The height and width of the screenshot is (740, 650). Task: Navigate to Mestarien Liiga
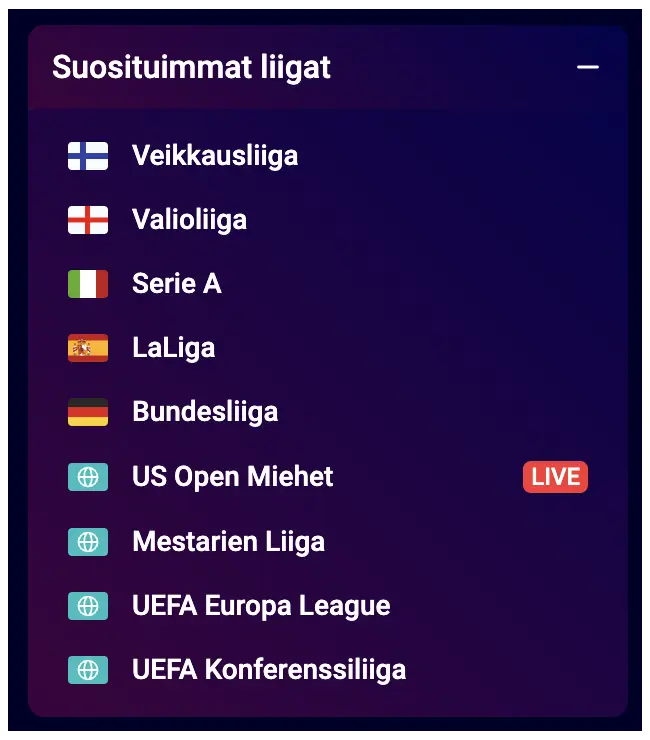tap(228, 542)
